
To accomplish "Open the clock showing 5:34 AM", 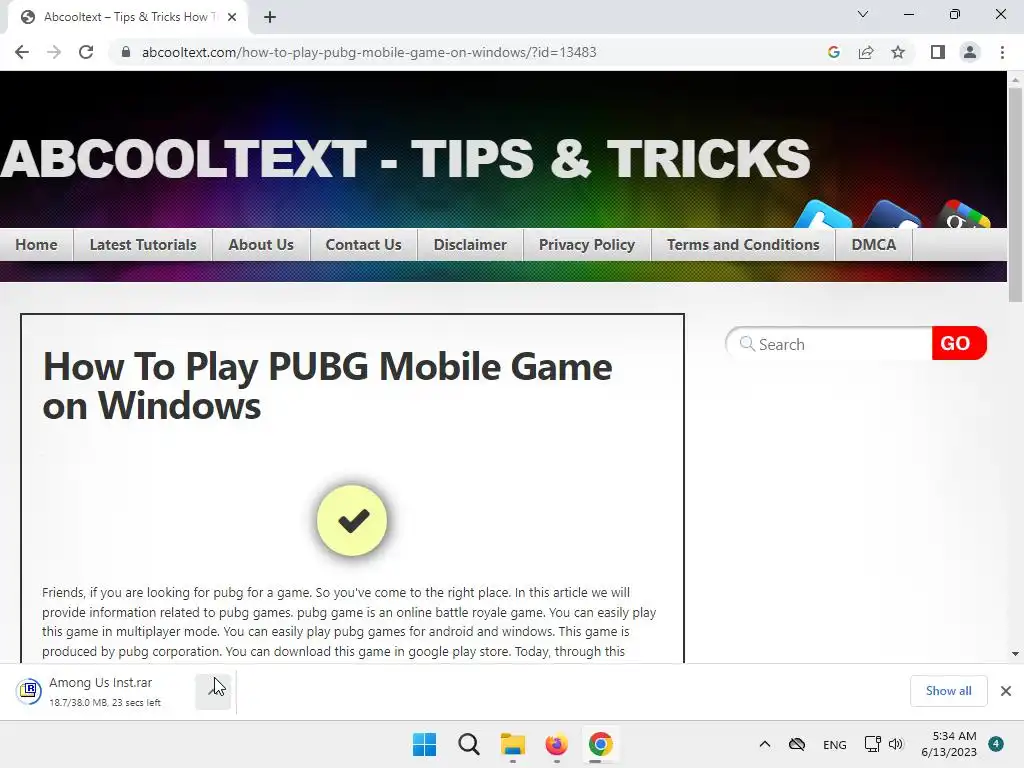I will [x=949, y=744].
